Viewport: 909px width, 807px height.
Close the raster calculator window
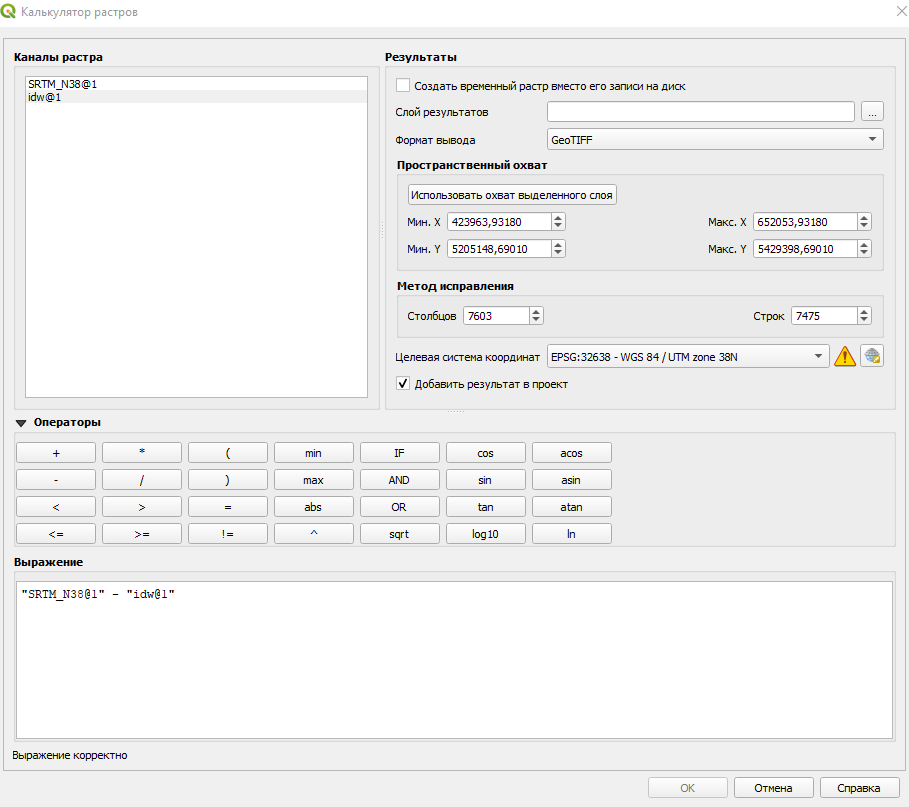(x=902, y=12)
